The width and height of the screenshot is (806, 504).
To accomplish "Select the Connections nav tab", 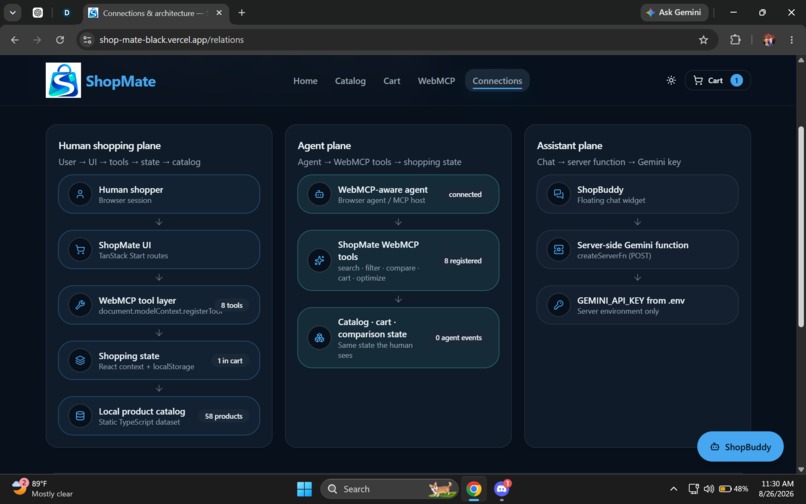I will tap(497, 81).
